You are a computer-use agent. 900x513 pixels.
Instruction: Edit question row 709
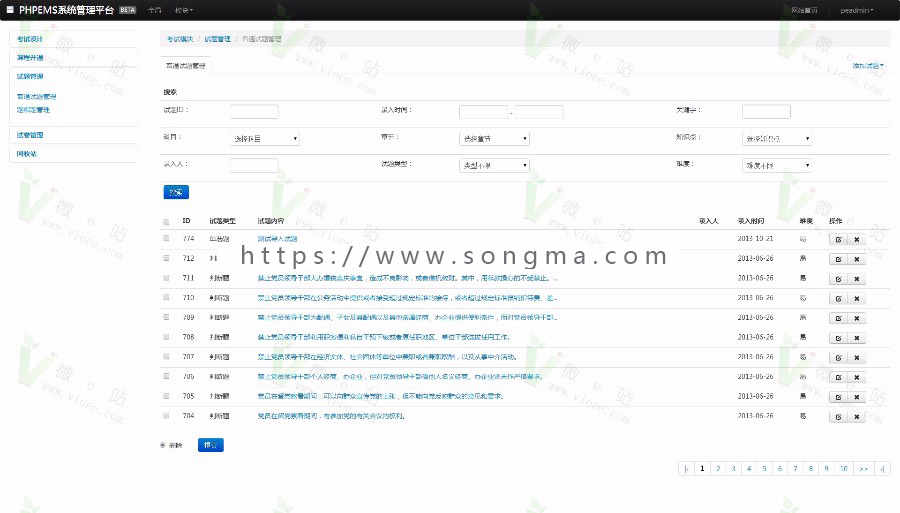point(838,318)
